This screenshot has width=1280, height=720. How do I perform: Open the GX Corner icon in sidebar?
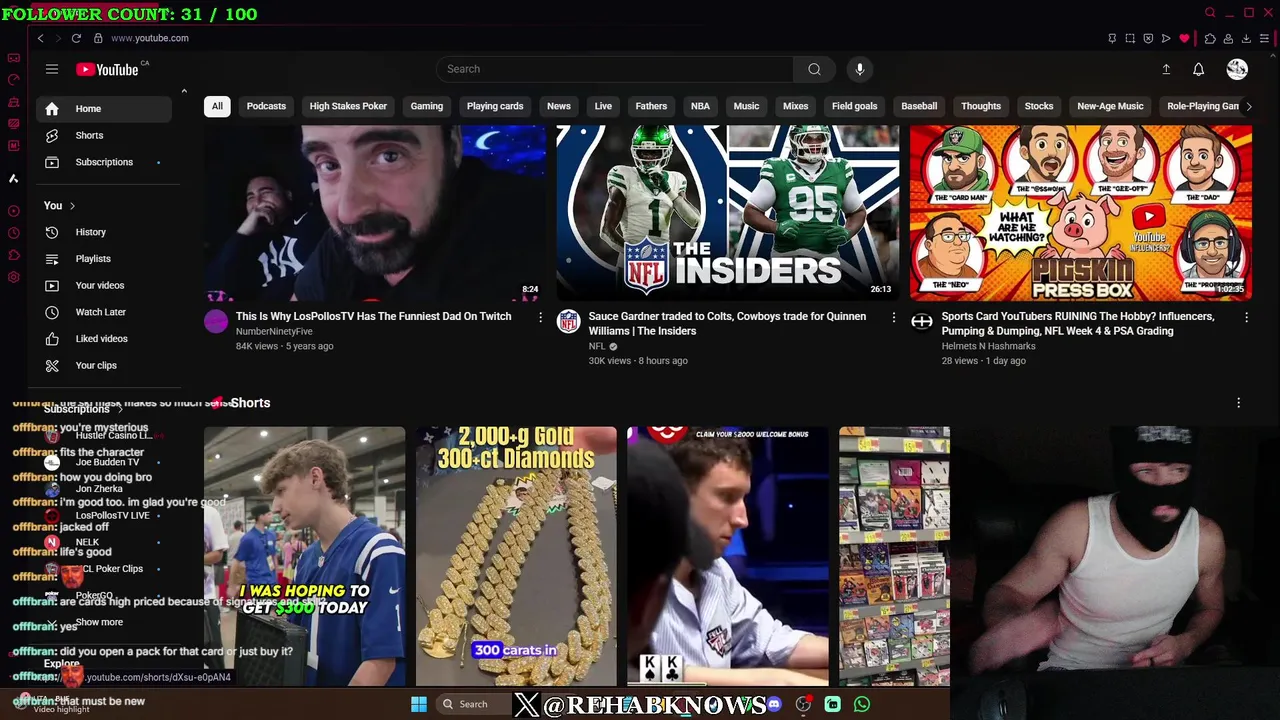tap(14, 58)
